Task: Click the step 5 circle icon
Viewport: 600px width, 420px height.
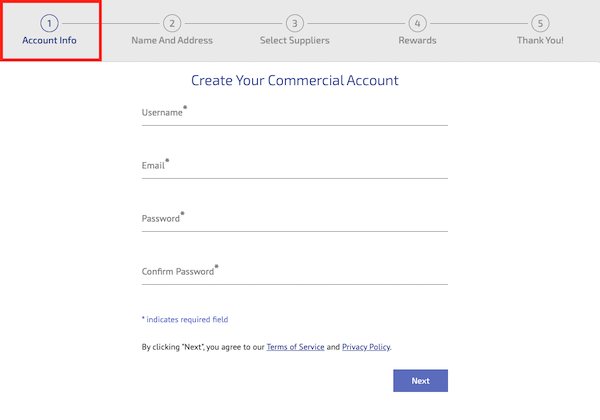Action: pyautogui.click(x=540, y=23)
